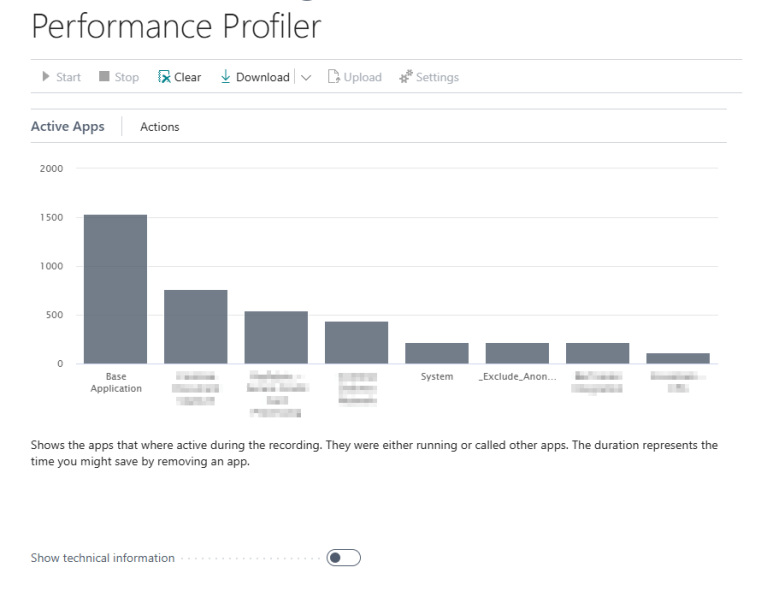Click the Stop button label
The image size is (767, 597).
click(127, 77)
